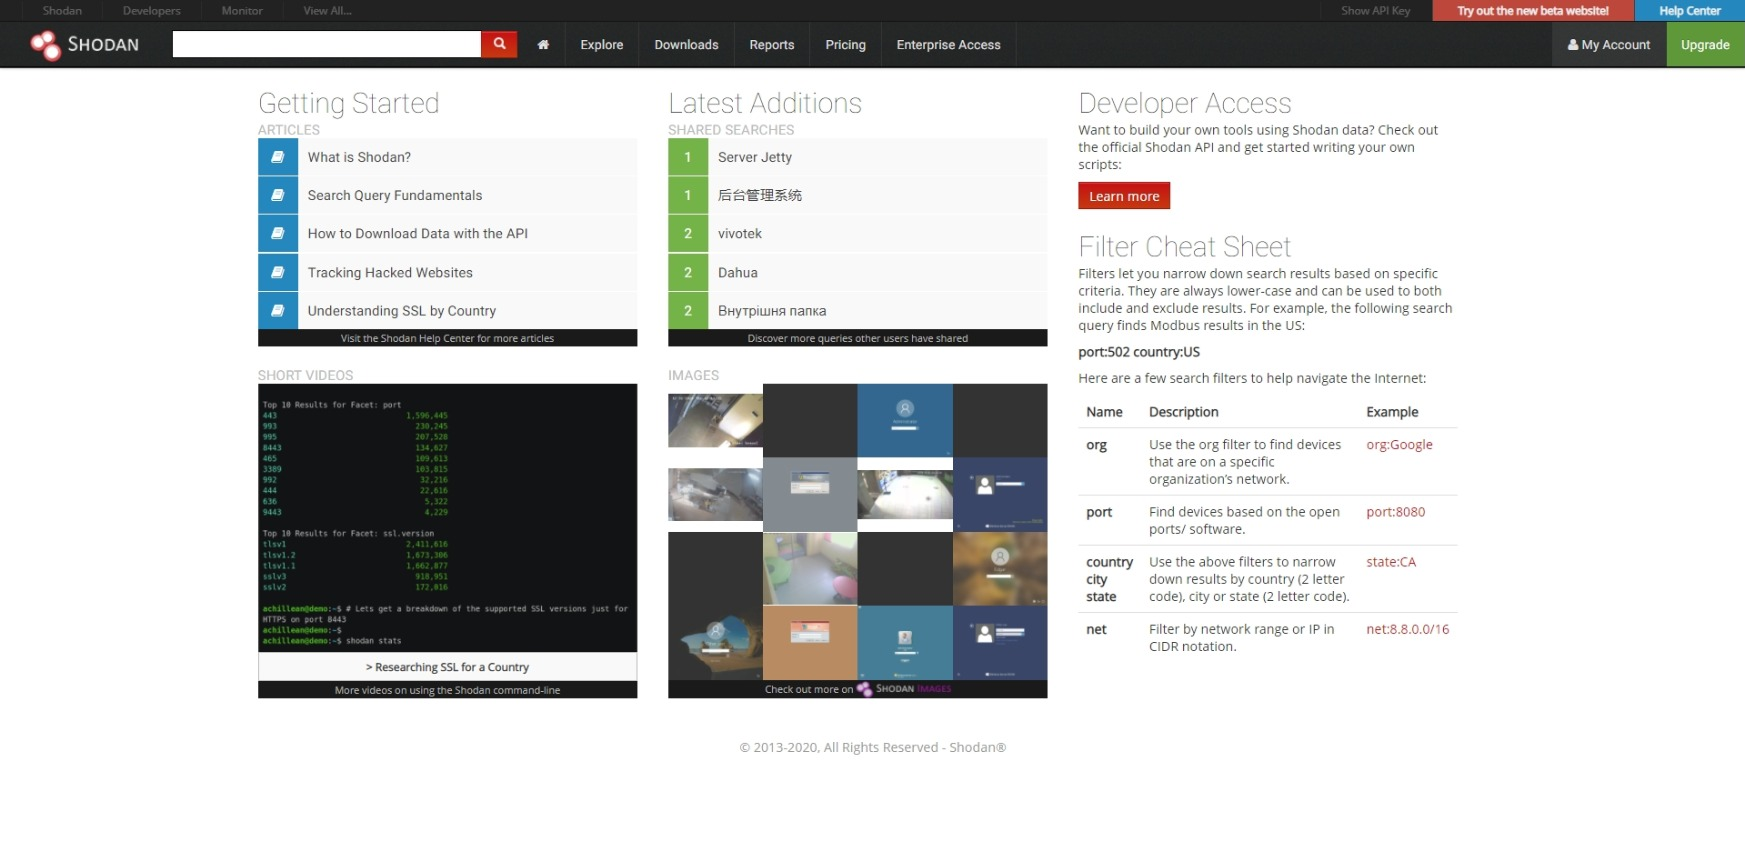Open Understanding SSL by Country article

(x=402, y=311)
